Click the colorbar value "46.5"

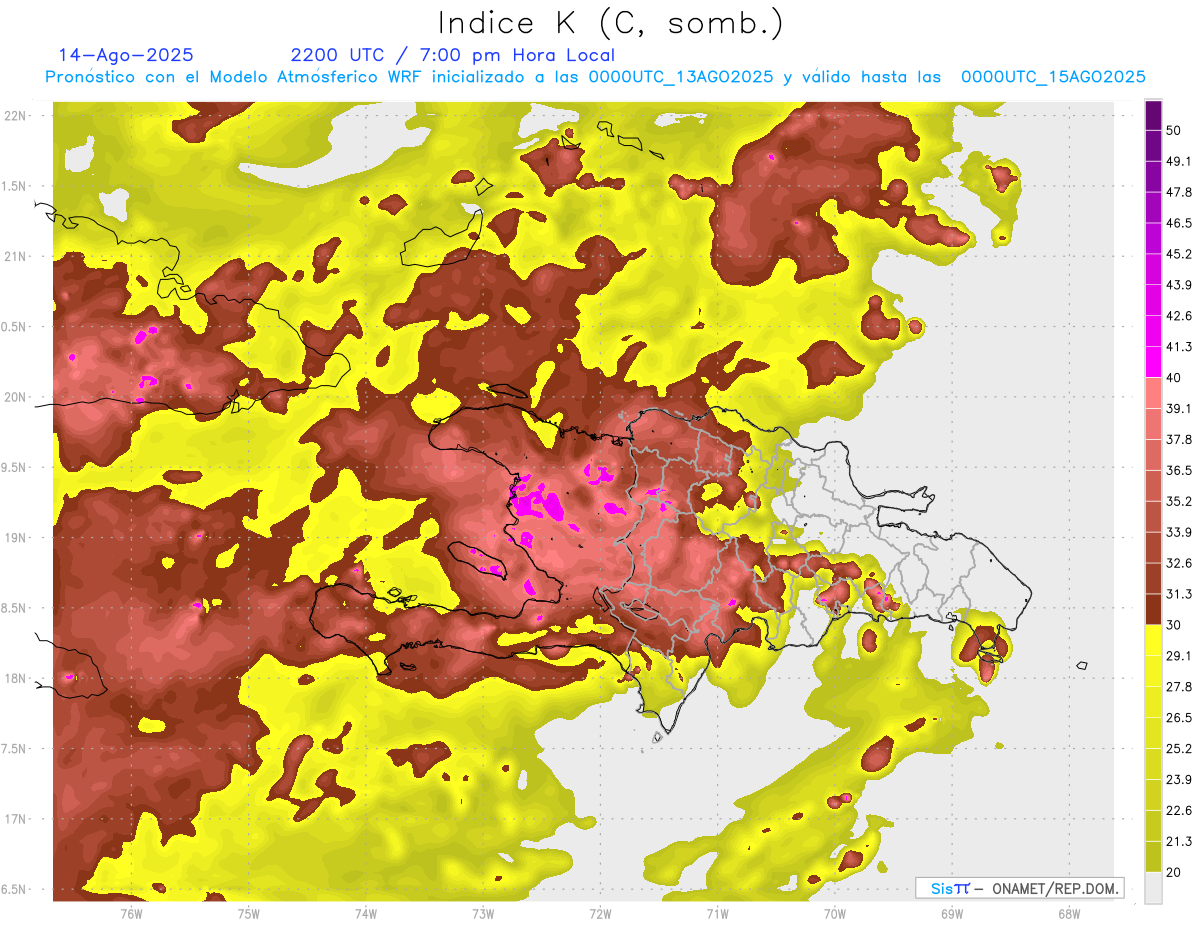point(1178,222)
